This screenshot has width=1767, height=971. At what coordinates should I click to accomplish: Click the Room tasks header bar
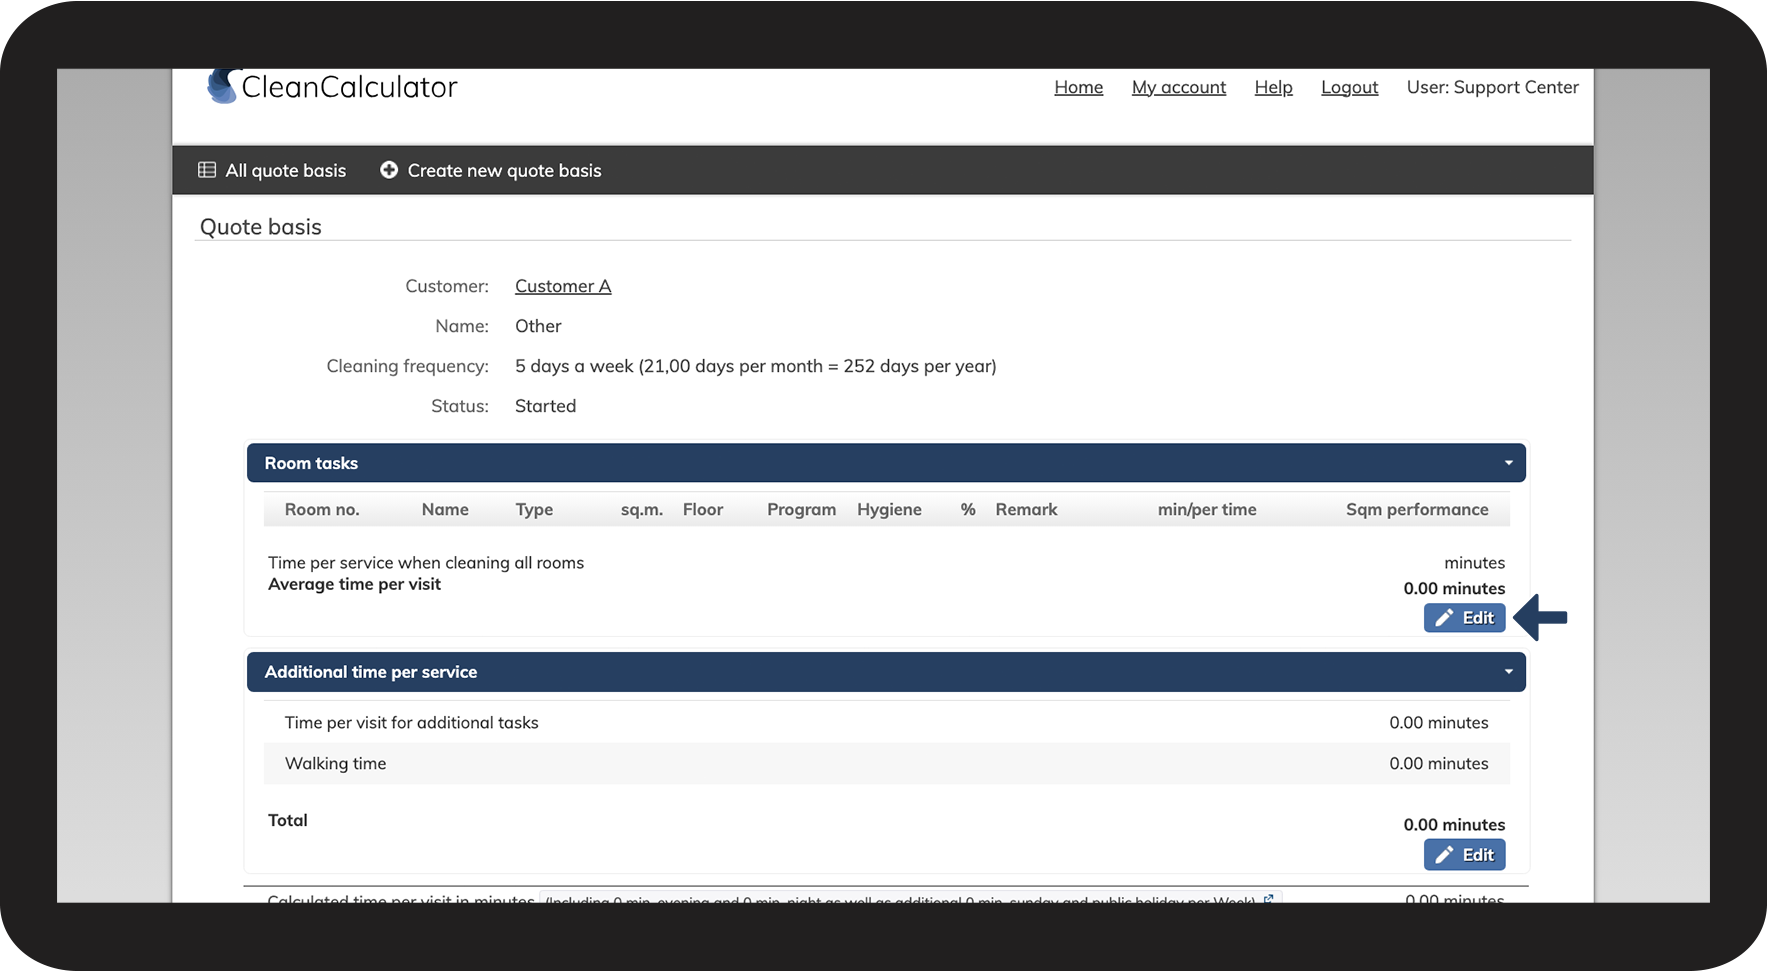[886, 463]
